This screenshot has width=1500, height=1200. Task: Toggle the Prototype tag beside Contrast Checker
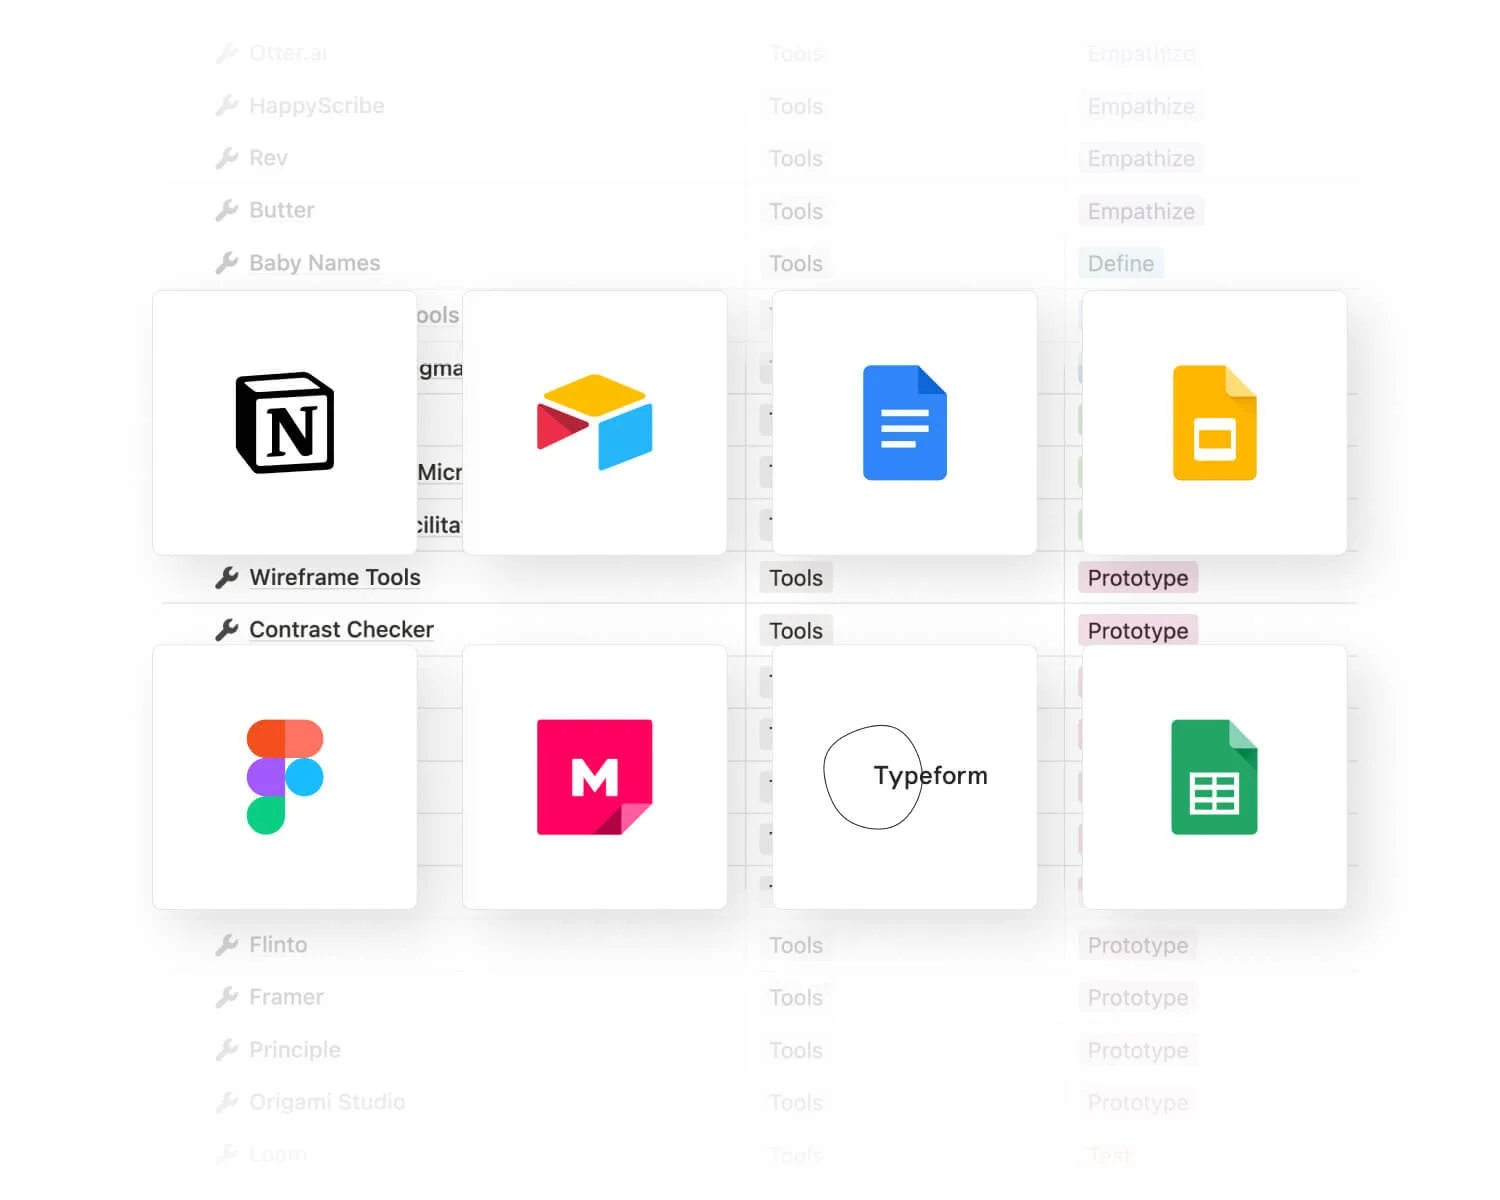point(1137,630)
